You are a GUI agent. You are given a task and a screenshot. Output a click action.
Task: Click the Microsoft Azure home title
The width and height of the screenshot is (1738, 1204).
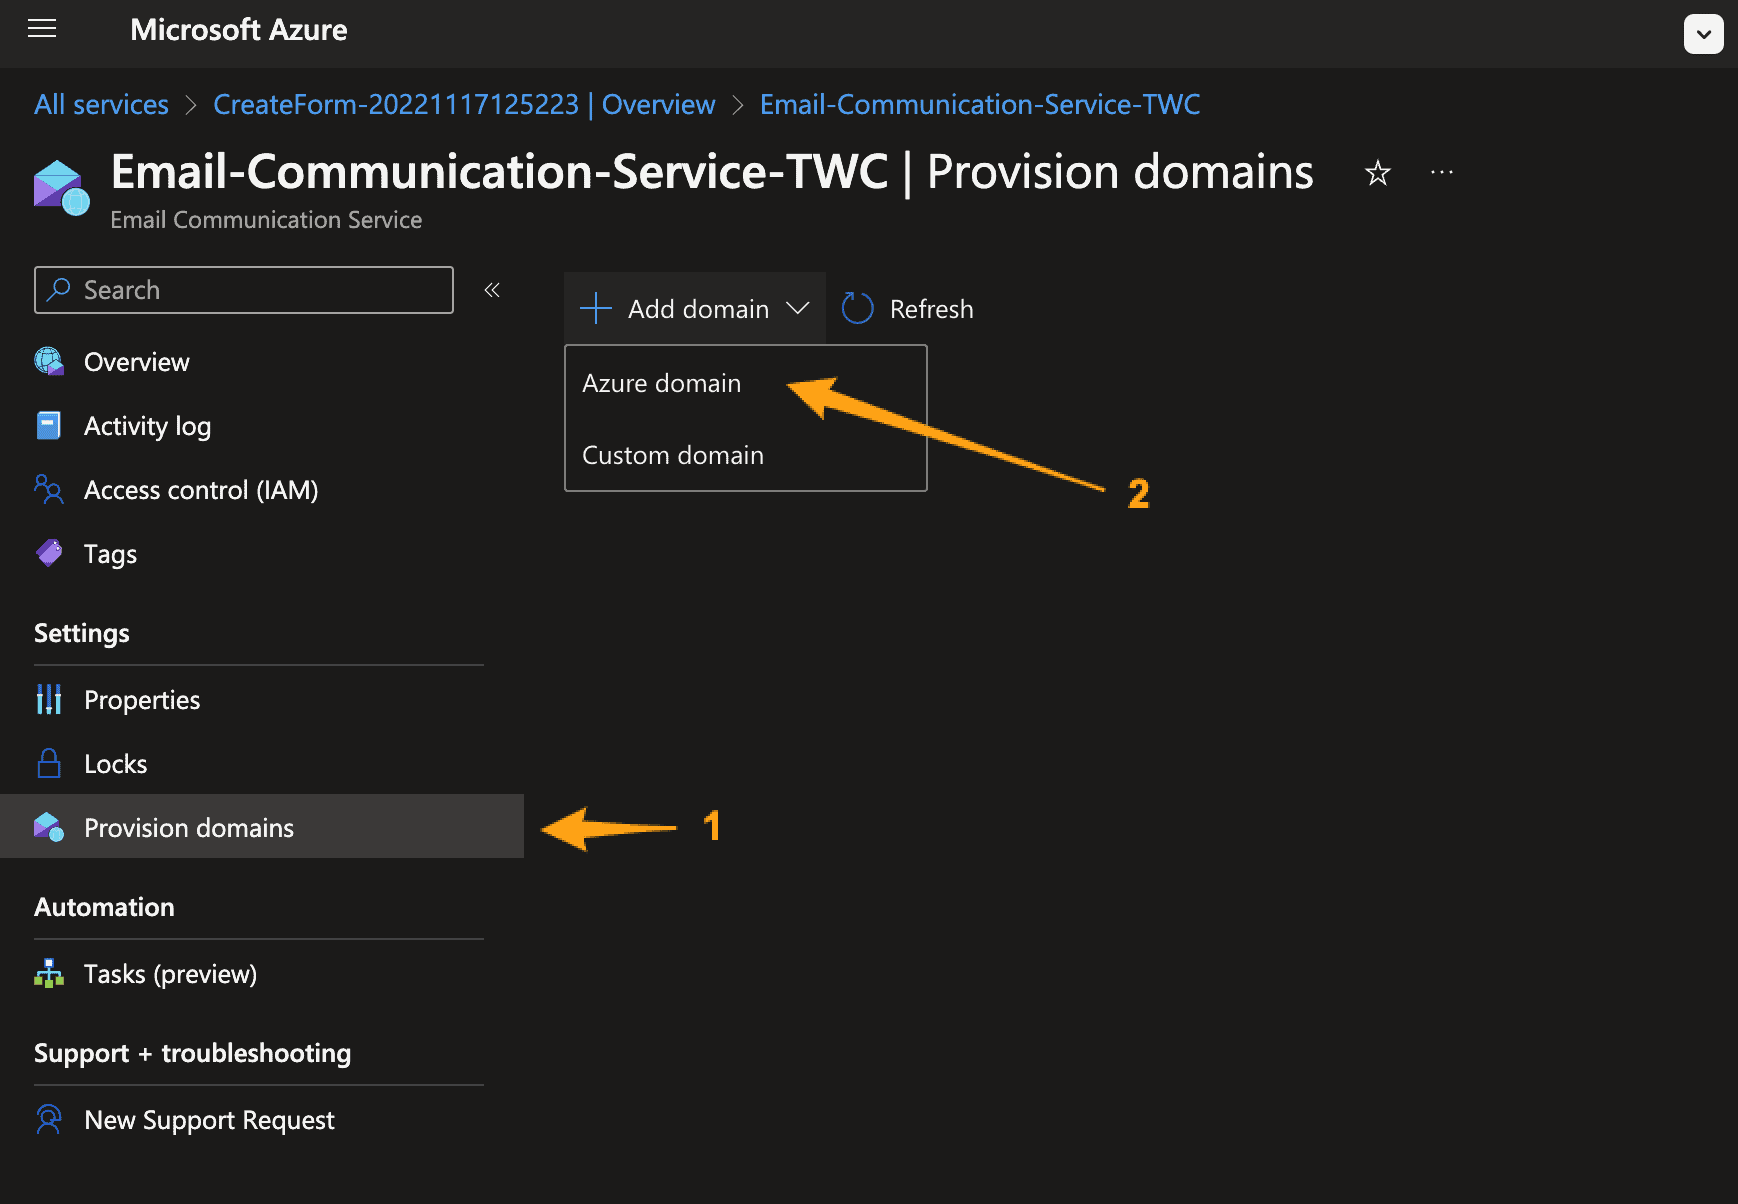[x=239, y=30]
